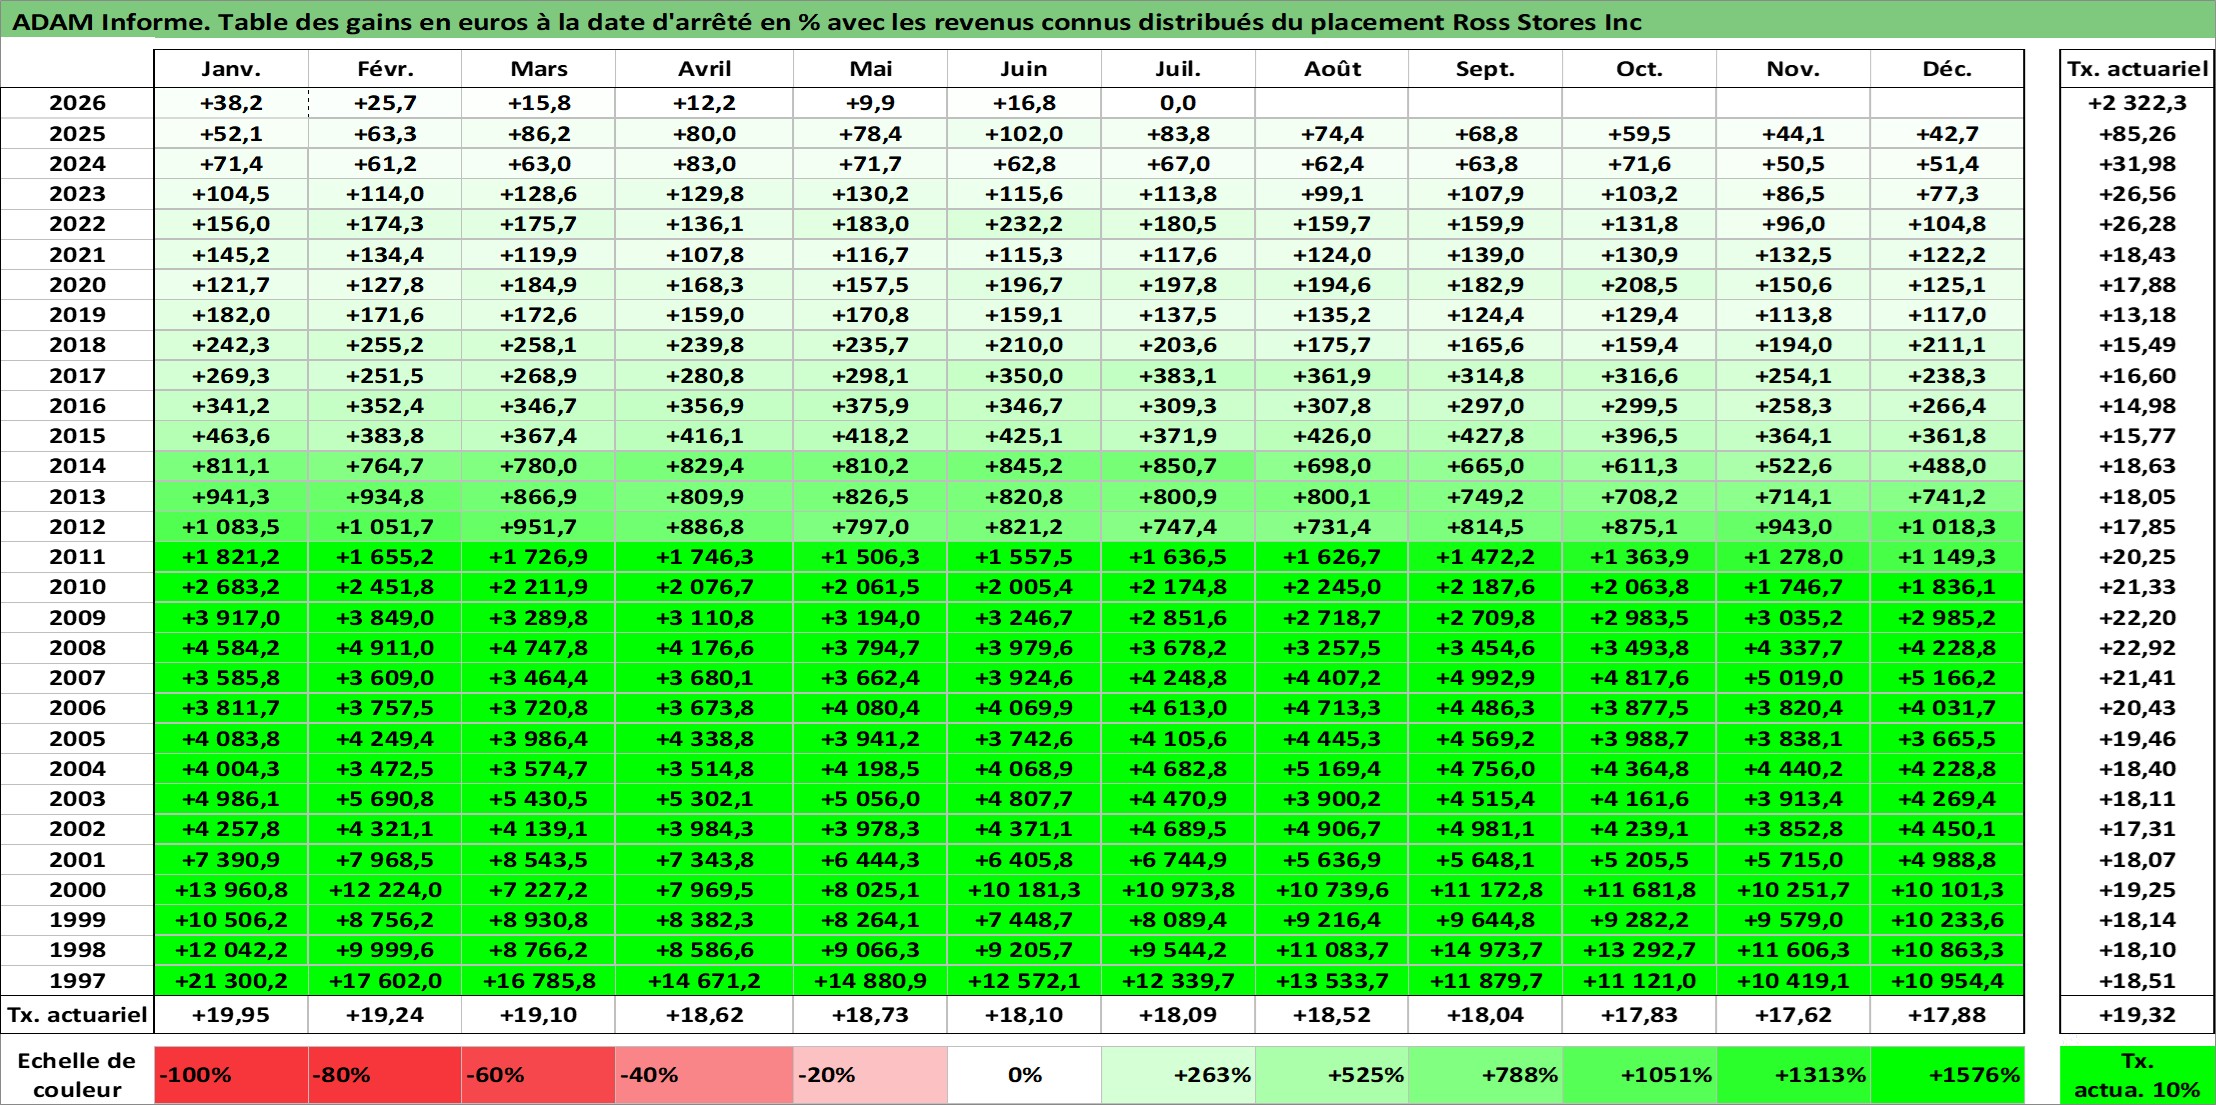Select the July 2026 value '0,0'
The height and width of the screenshot is (1105, 2216).
coord(1178,103)
